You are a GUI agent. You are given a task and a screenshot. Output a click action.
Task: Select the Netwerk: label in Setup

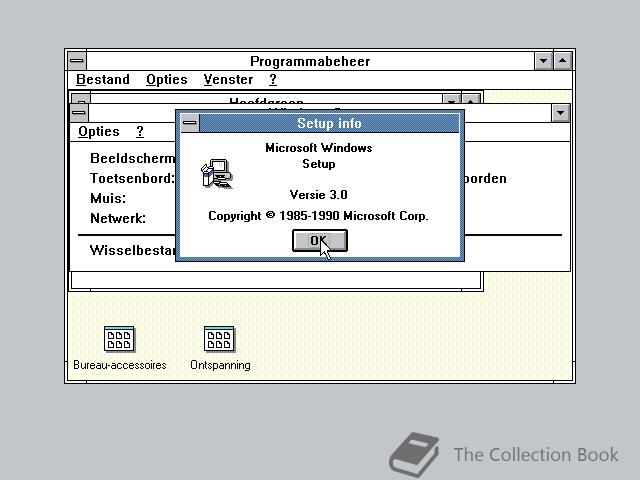click(118, 218)
